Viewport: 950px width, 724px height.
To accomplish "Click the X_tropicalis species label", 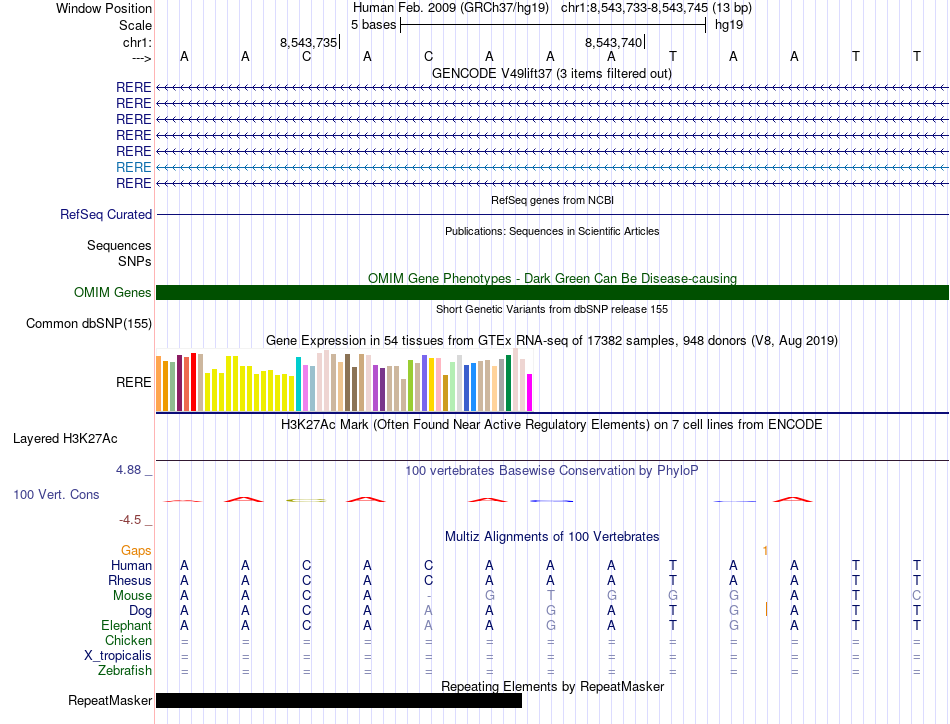I will (118, 656).
